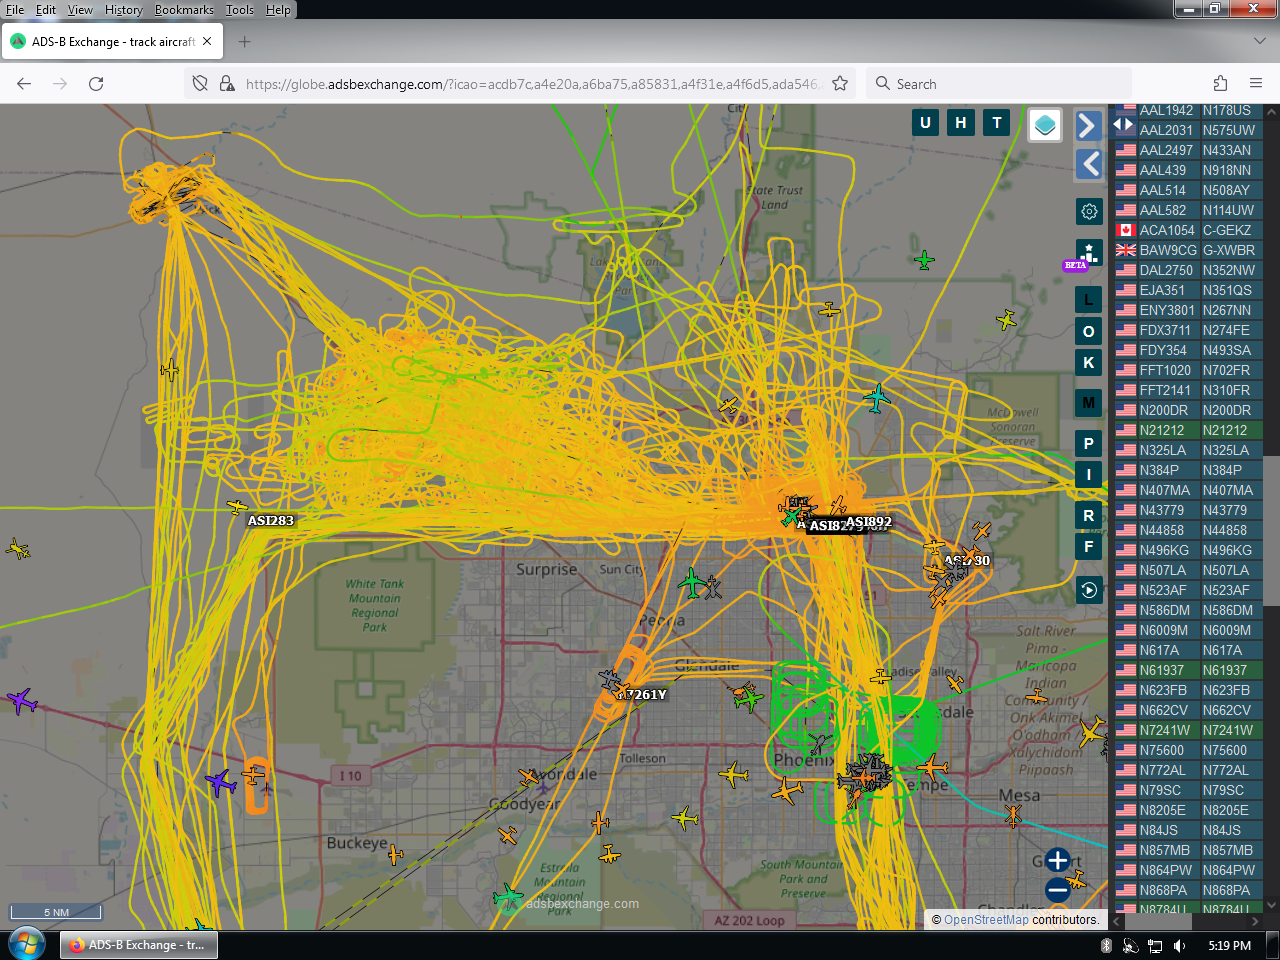
Task: Open the File menu
Action: [x=15, y=10]
